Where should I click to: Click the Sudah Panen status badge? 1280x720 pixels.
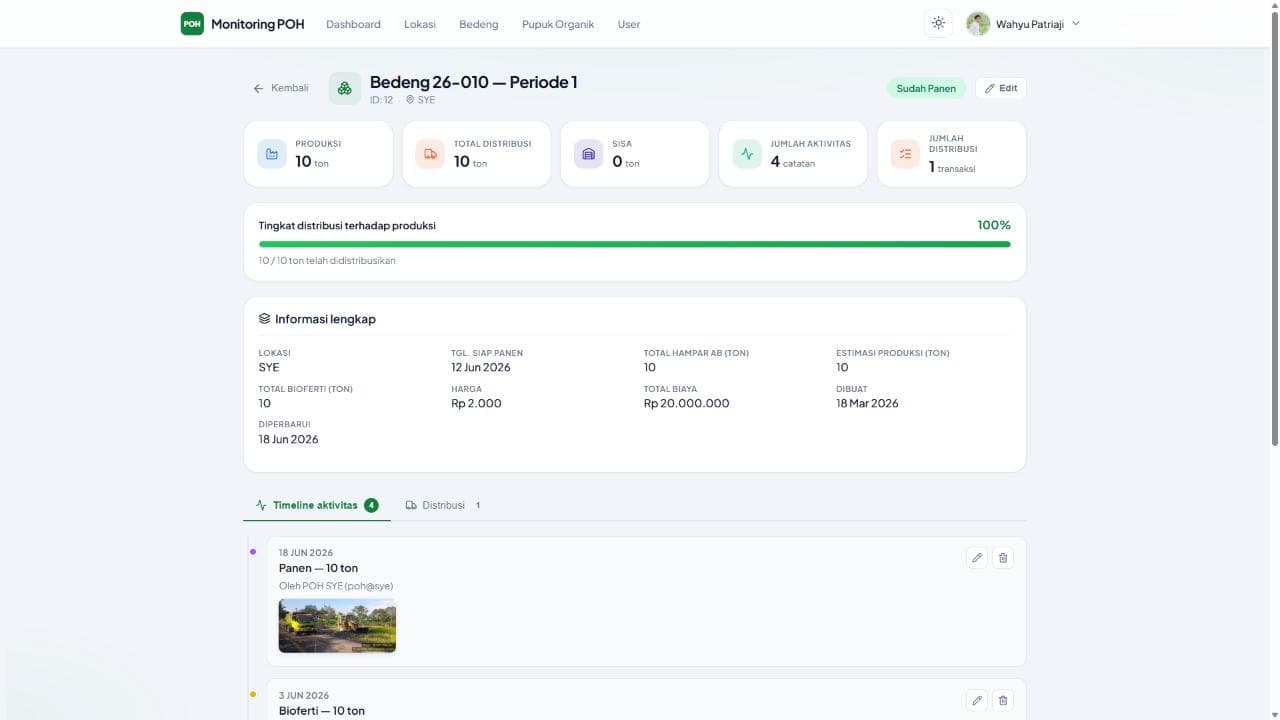tap(926, 88)
